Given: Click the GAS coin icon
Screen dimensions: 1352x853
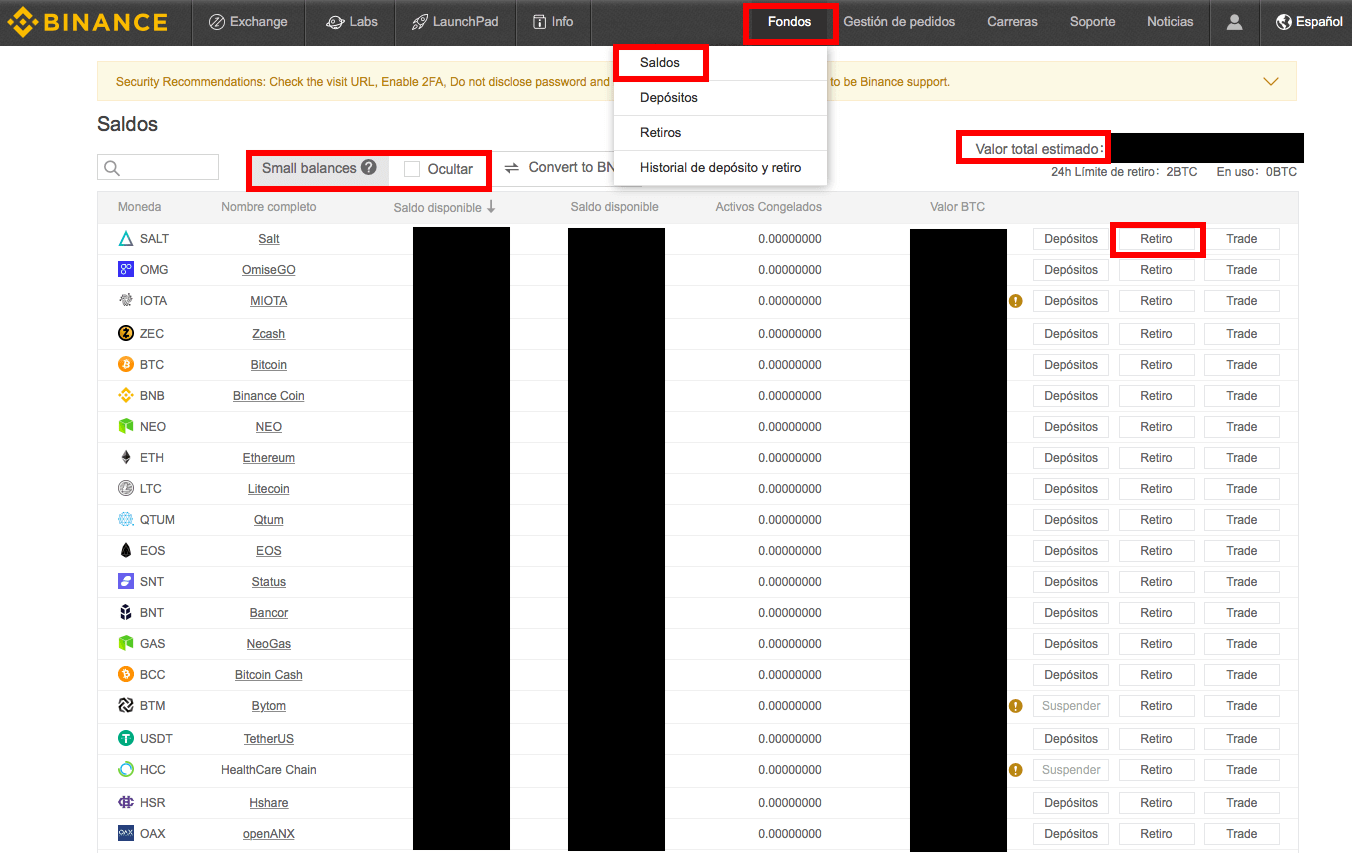Looking at the screenshot, I should (x=126, y=644).
